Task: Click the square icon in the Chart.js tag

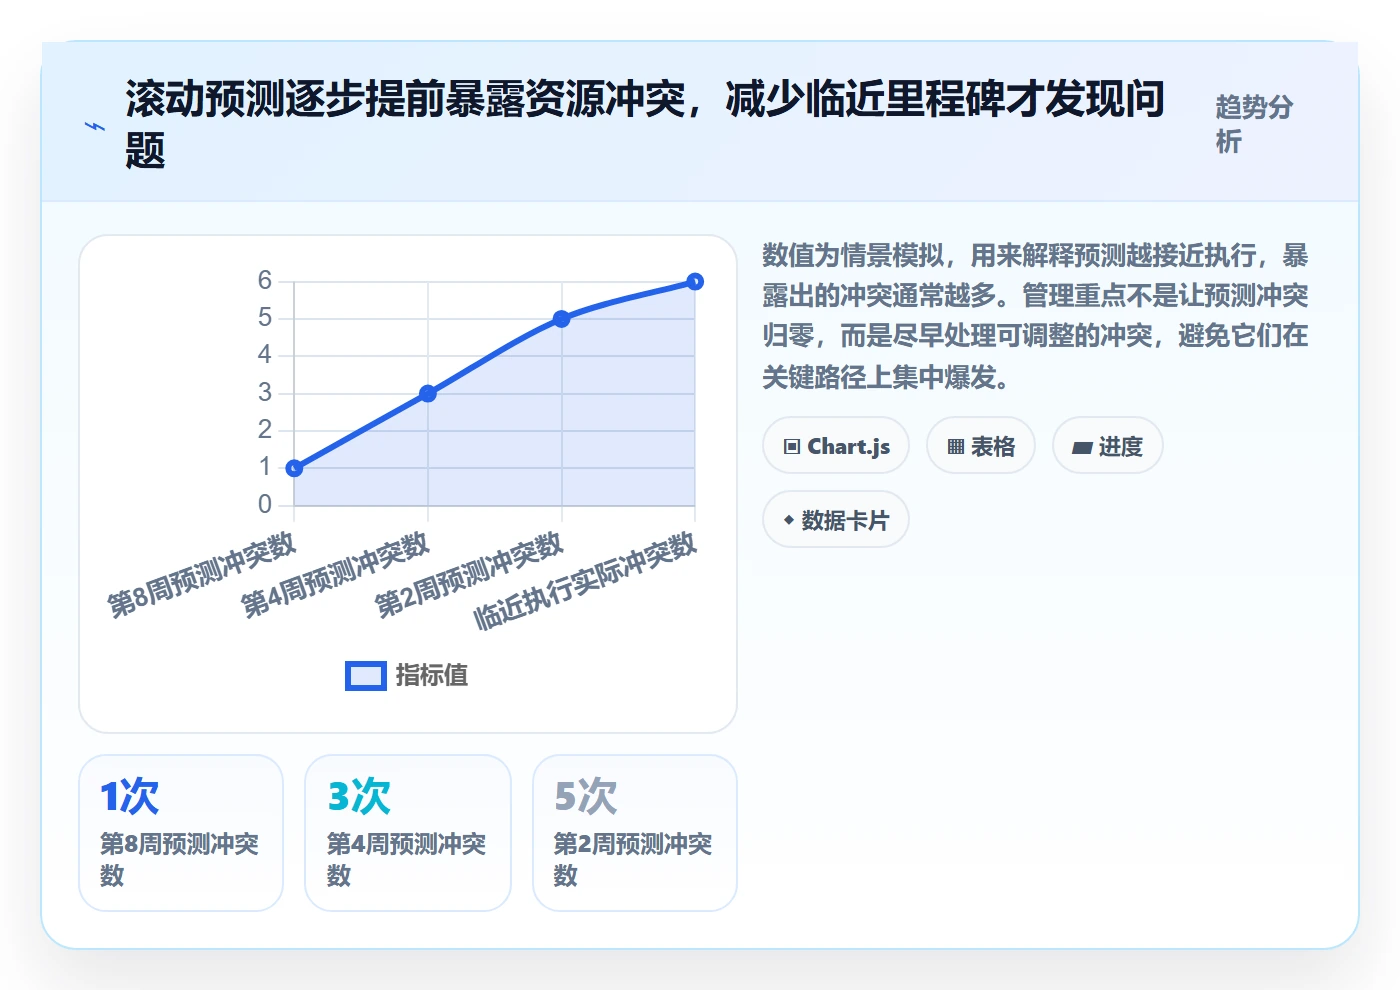Action: tap(792, 447)
